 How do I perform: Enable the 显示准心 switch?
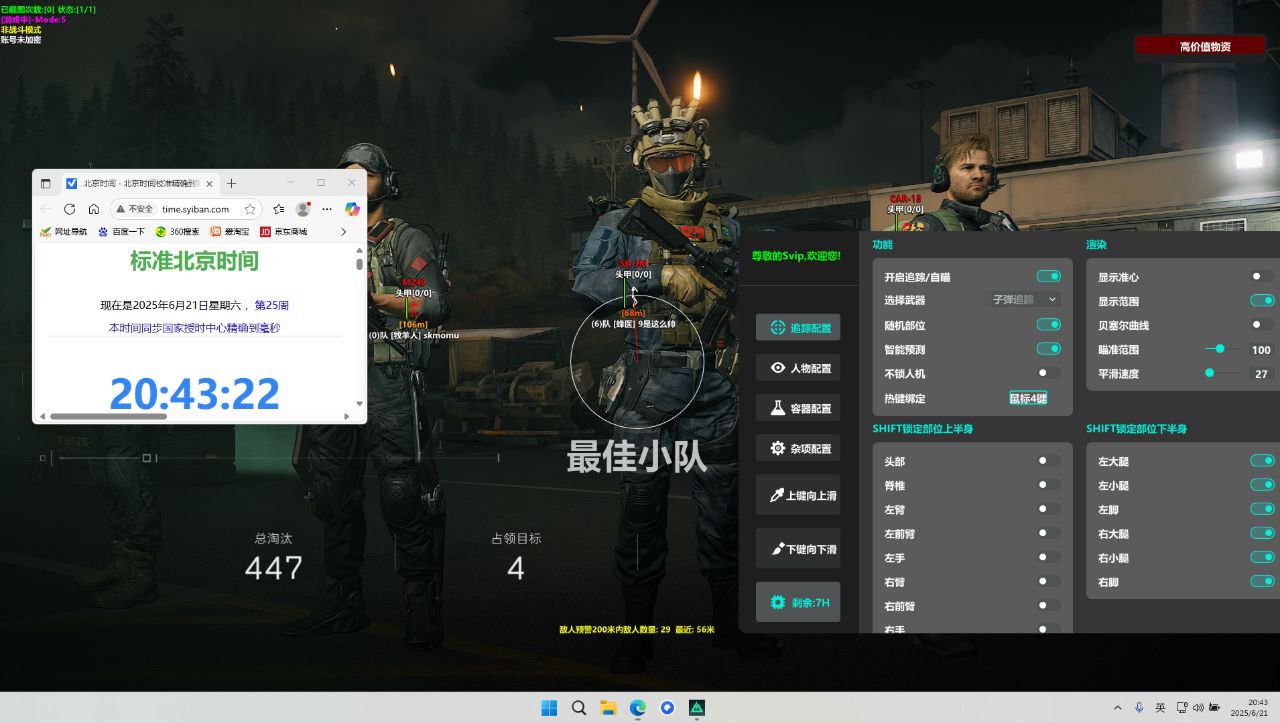tap(1262, 277)
